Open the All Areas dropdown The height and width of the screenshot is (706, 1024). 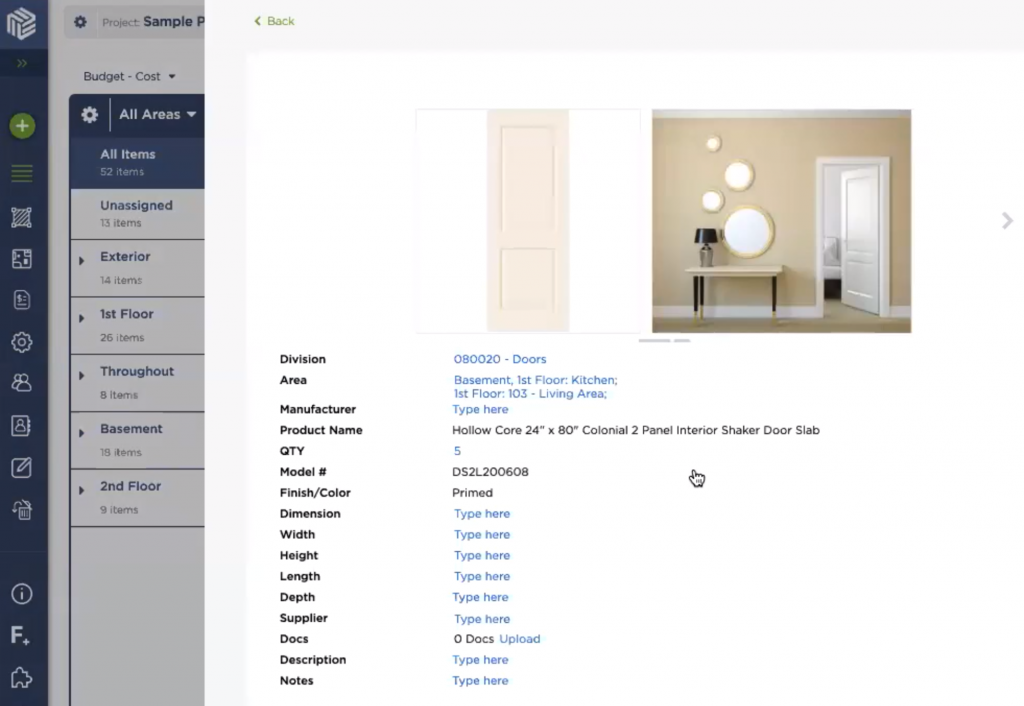(x=156, y=114)
